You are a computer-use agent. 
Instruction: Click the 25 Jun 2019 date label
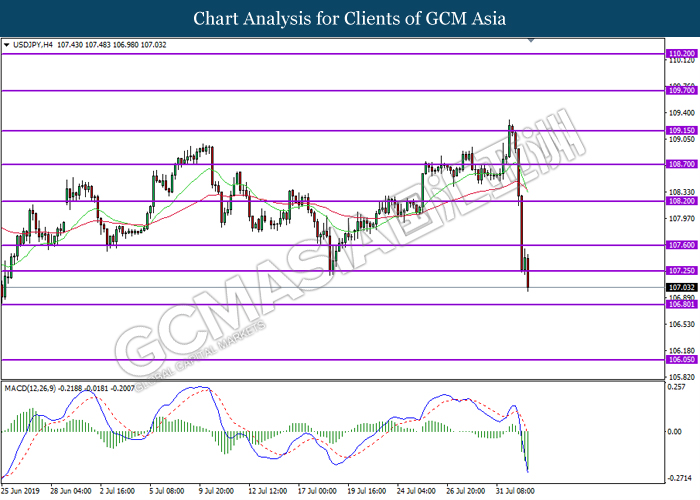point(21,491)
